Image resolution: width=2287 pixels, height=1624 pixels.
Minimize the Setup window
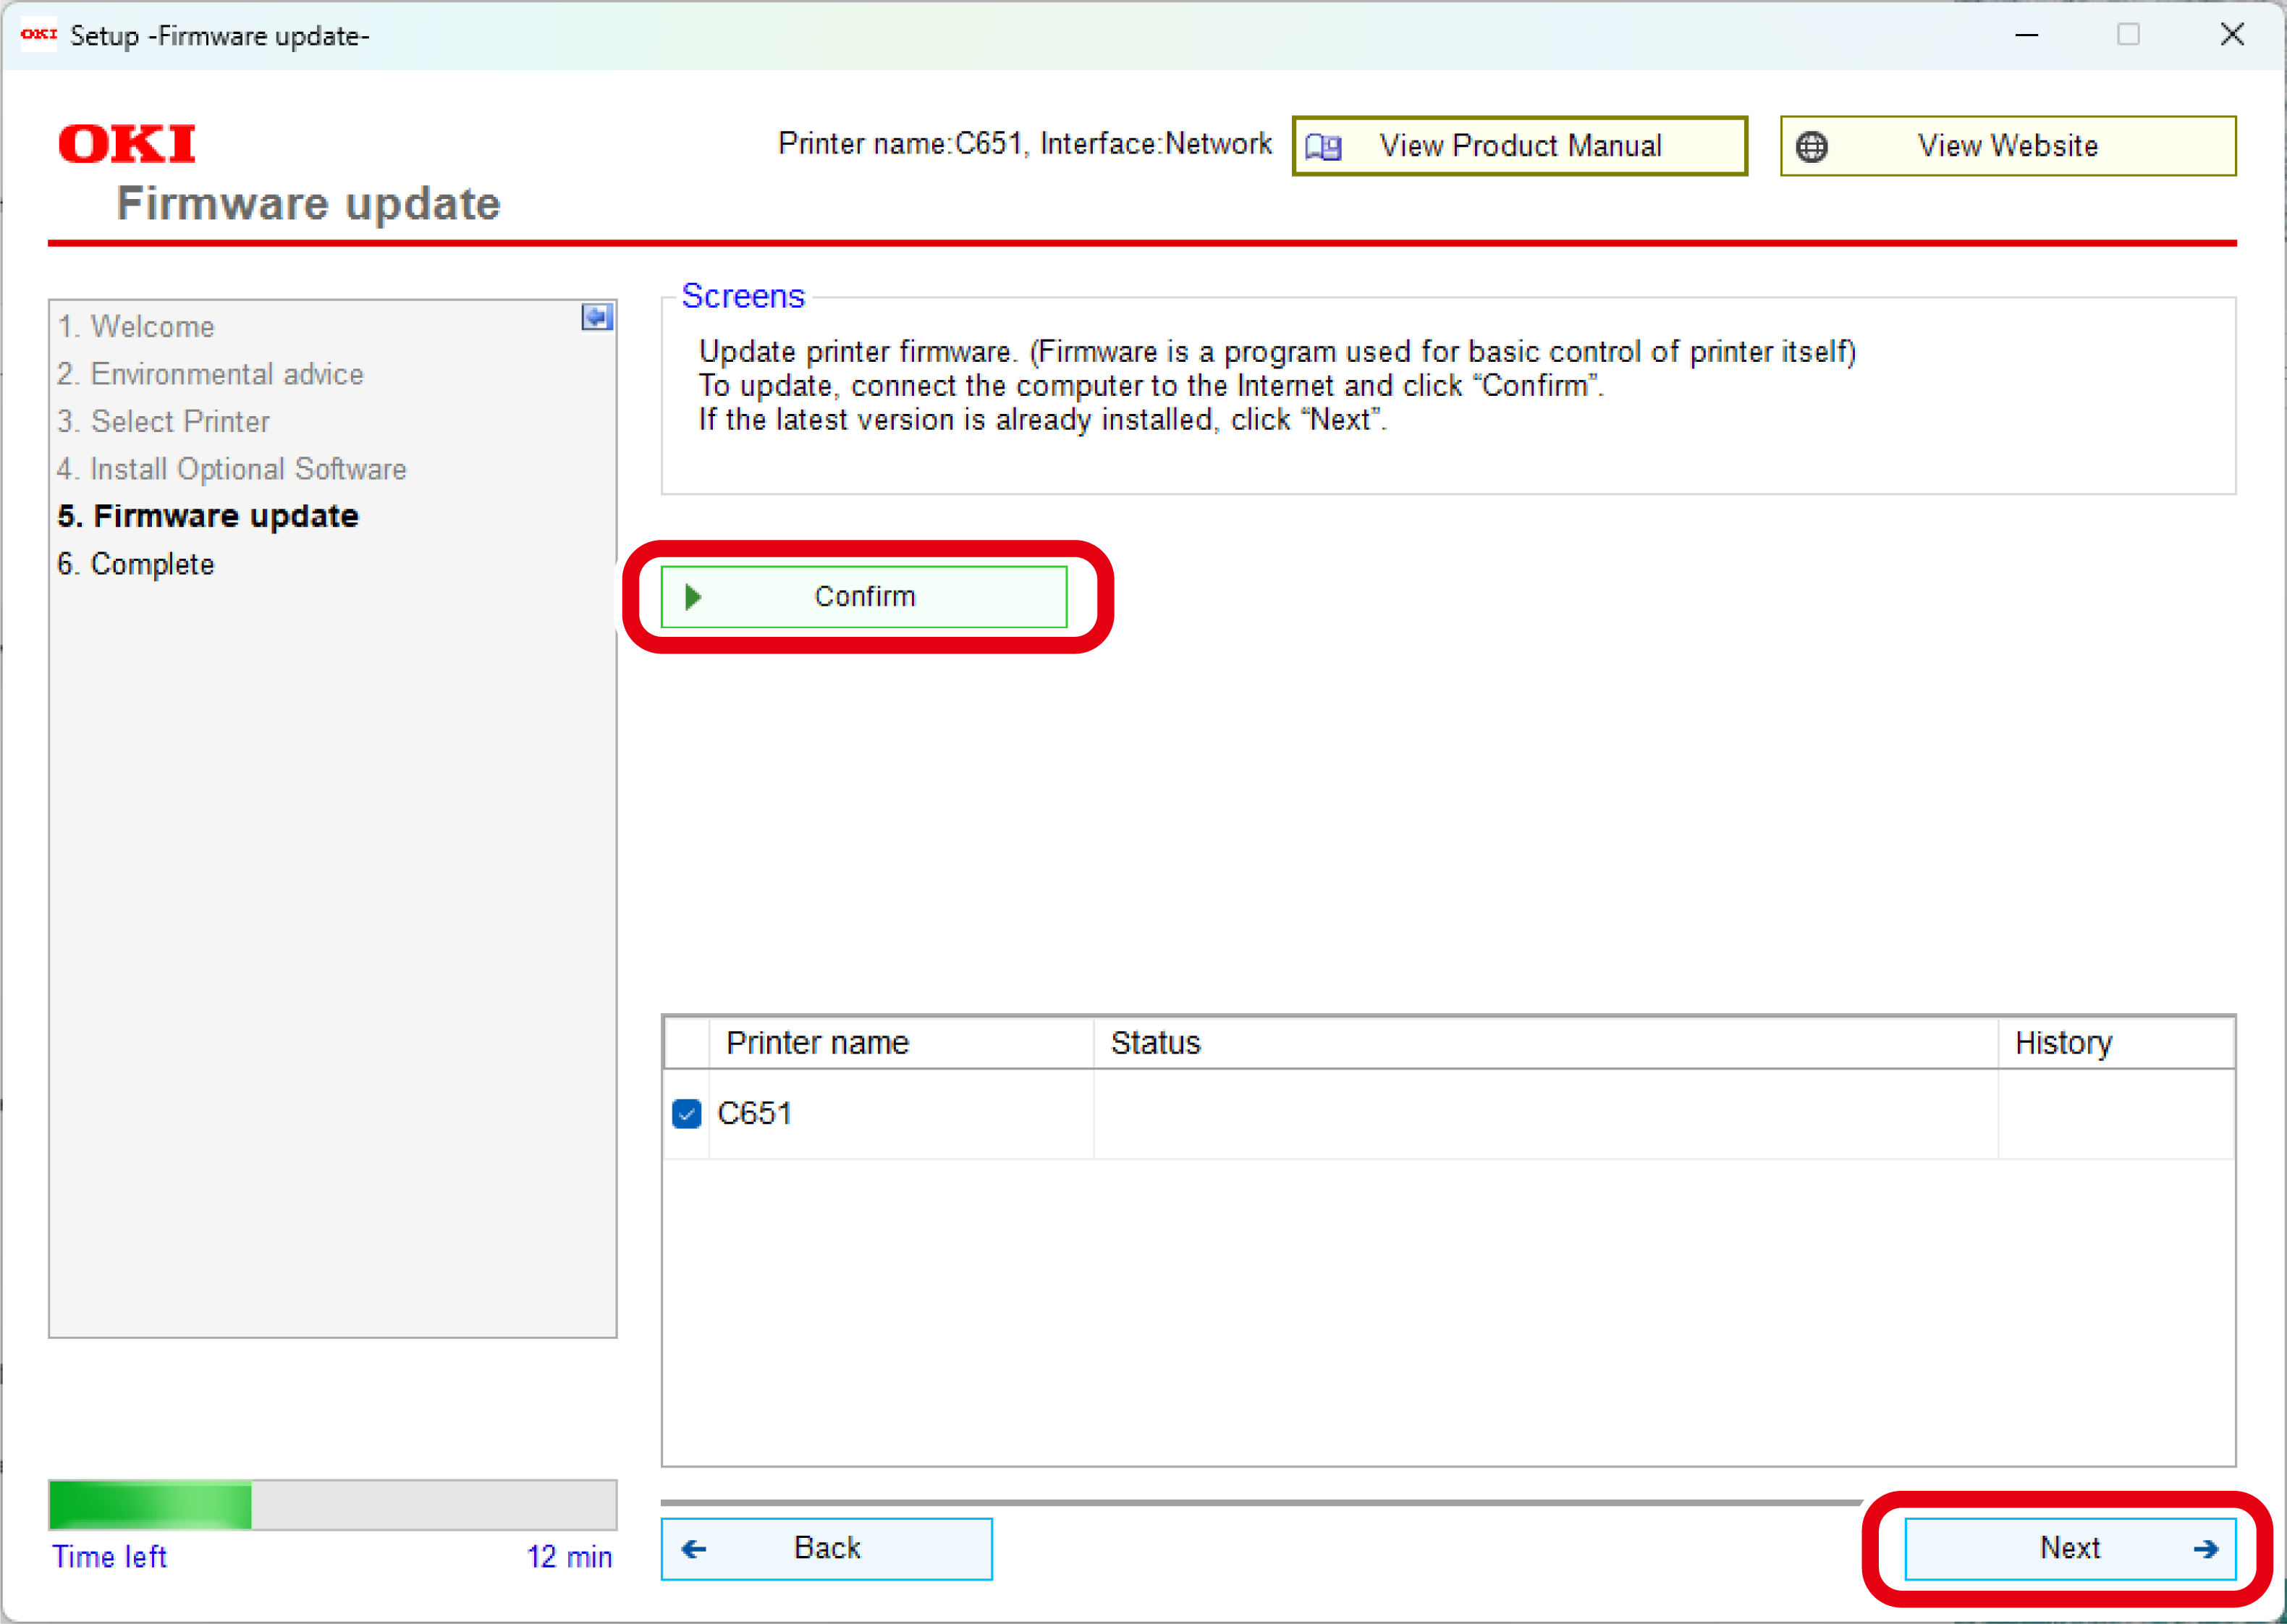coord(2027,35)
